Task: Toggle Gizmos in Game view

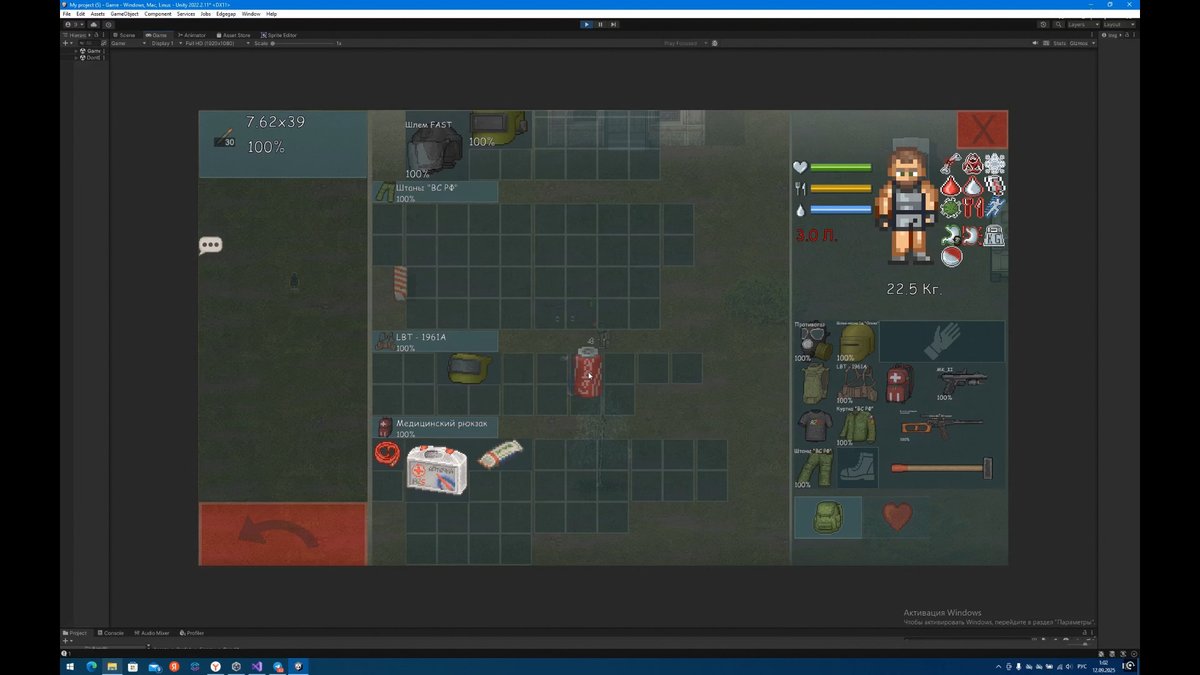Action: click(1078, 43)
